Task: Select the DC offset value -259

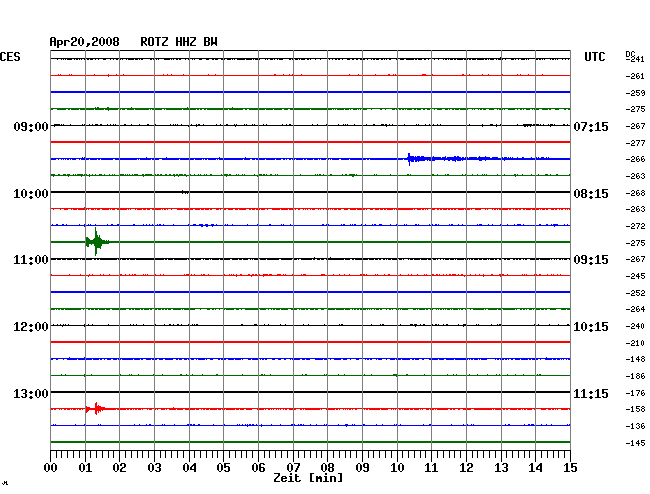Action: pyautogui.click(x=635, y=93)
